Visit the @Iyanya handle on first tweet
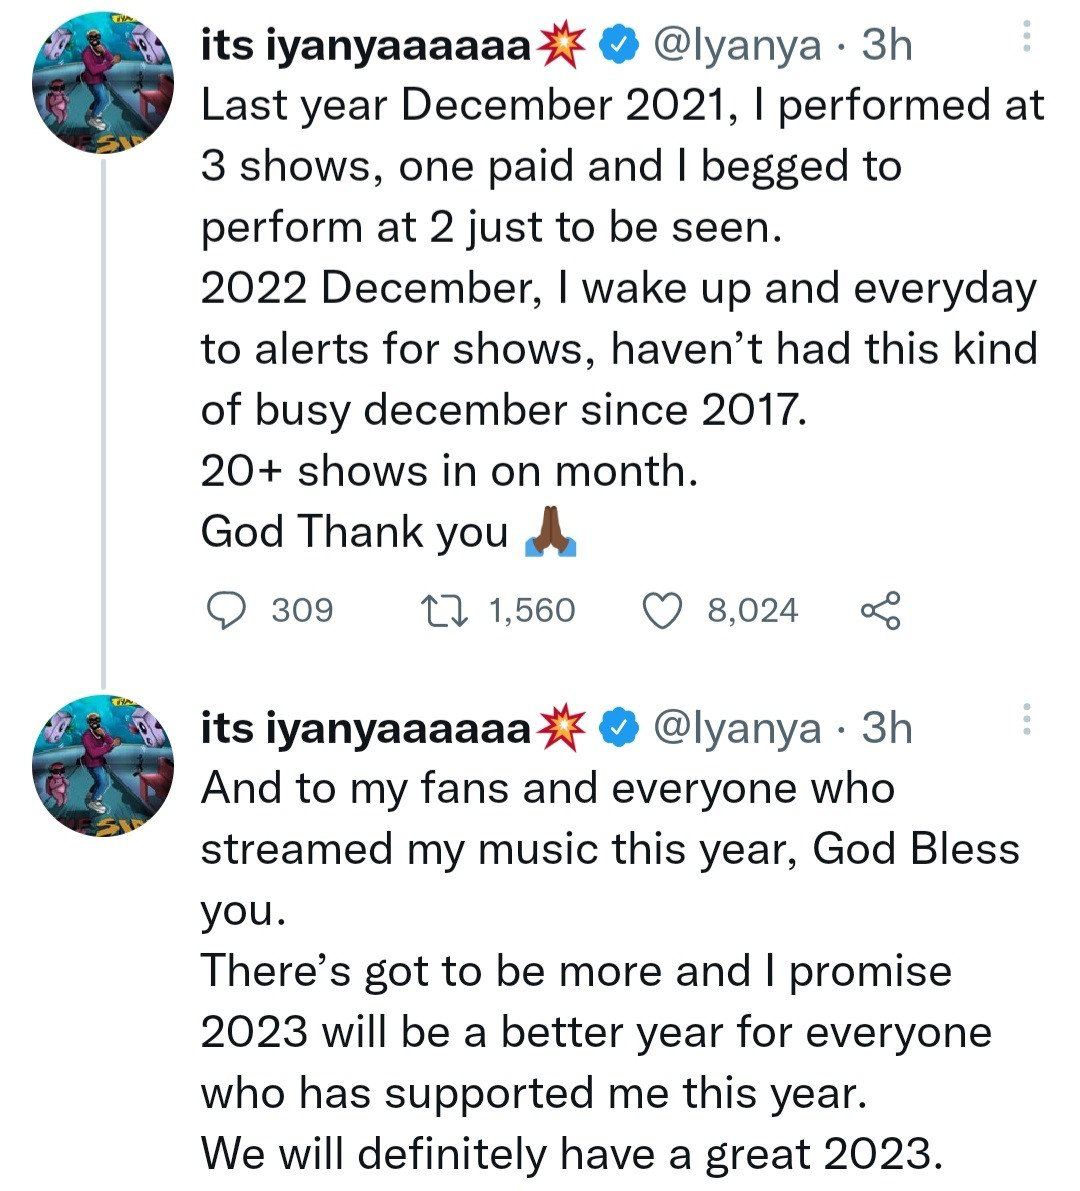1080x1191 pixels. tap(736, 45)
